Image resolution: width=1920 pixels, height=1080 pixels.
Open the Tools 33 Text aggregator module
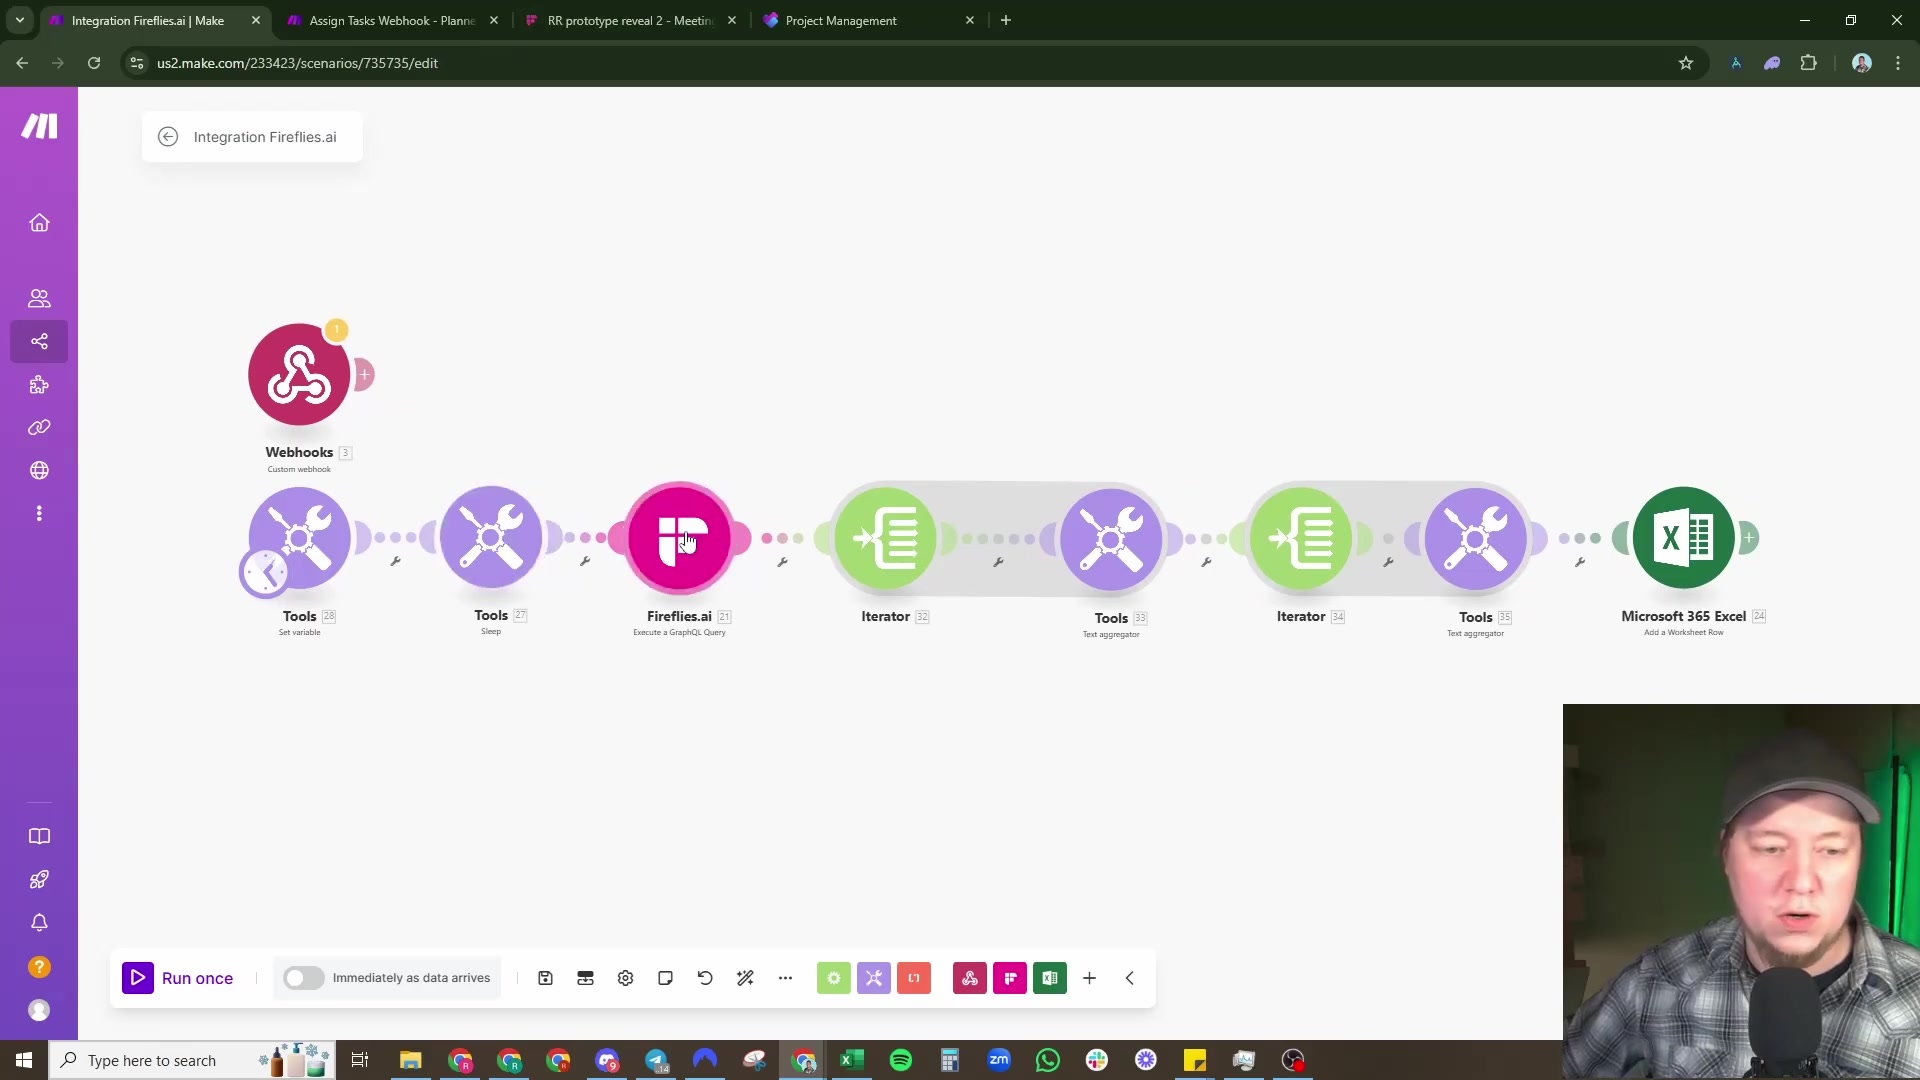[1110, 539]
